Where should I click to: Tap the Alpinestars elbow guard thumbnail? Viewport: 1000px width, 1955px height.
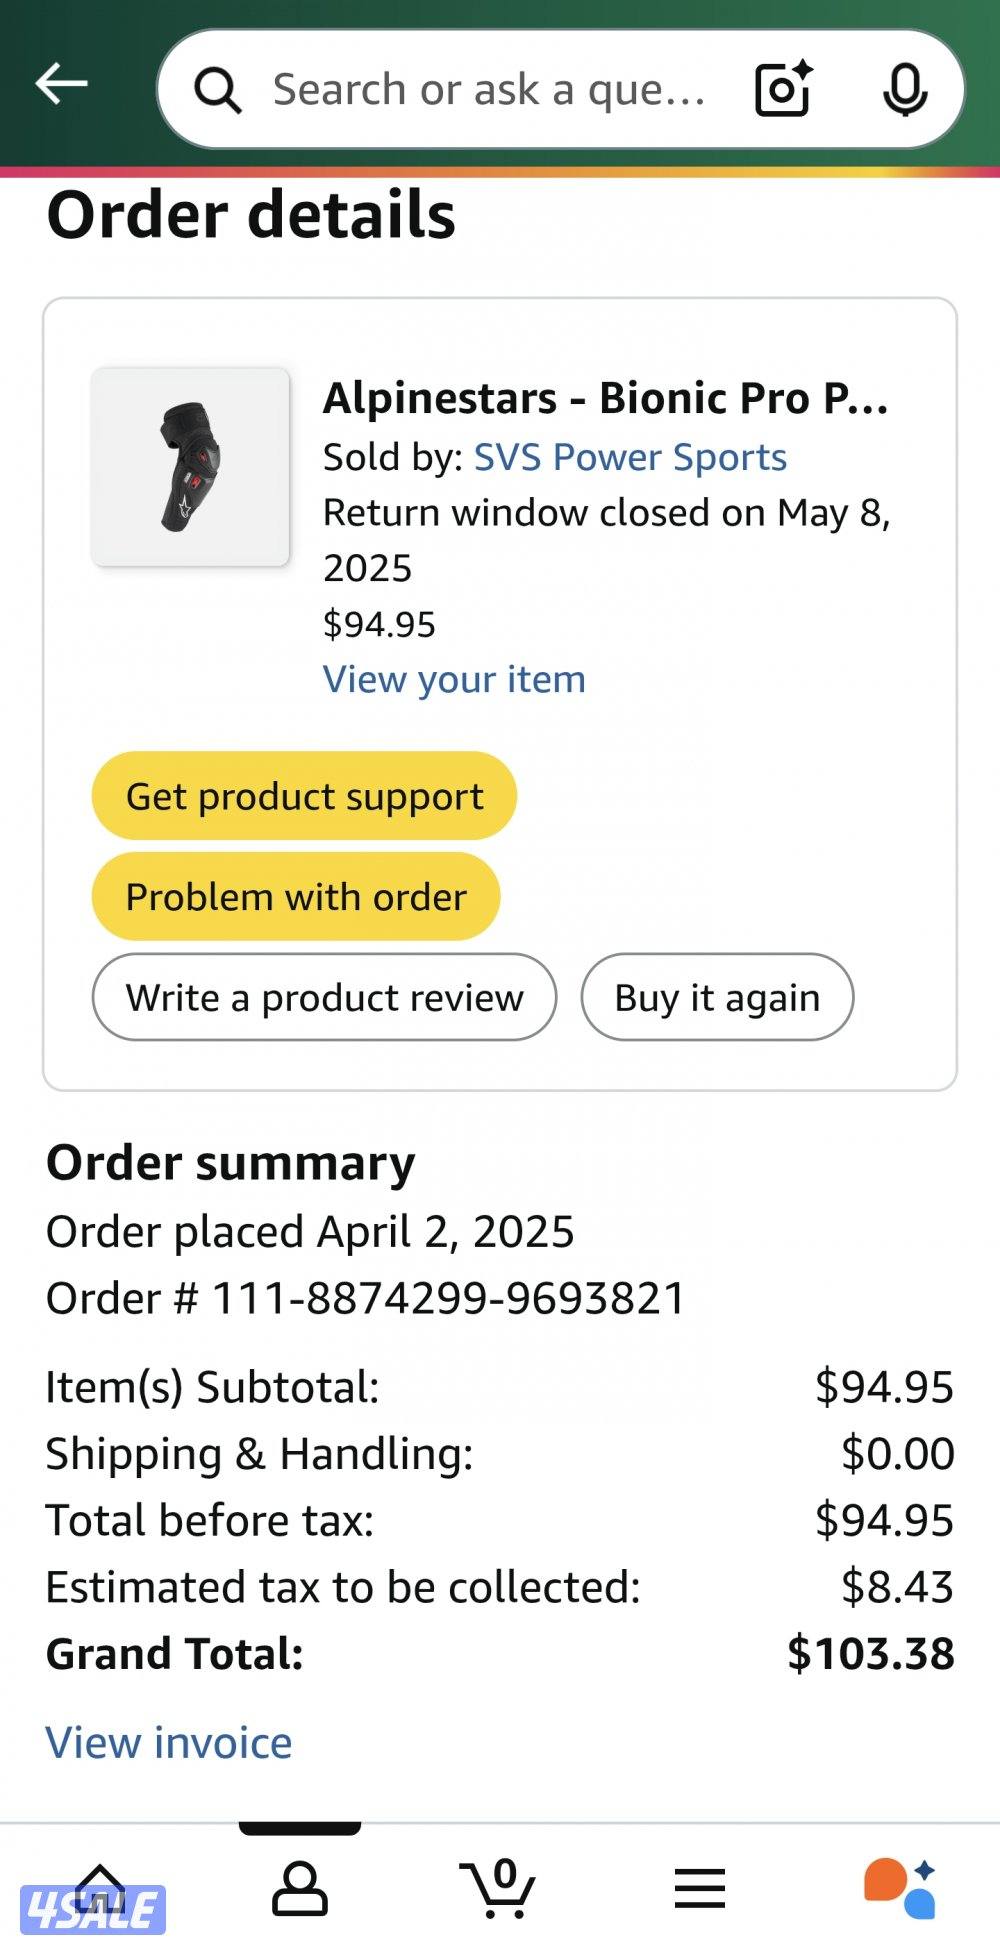click(x=190, y=467)
